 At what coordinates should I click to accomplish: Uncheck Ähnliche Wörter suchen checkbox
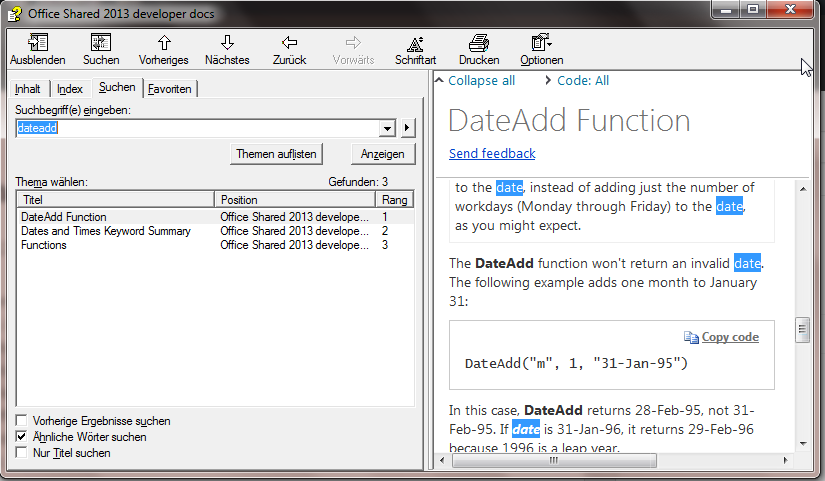pyautogui.click(x=22, y=436)
